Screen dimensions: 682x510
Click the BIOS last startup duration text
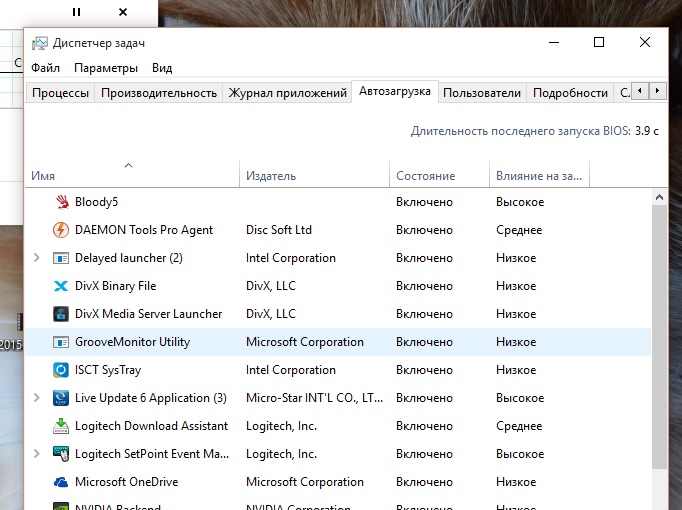[x=535, y=131]
